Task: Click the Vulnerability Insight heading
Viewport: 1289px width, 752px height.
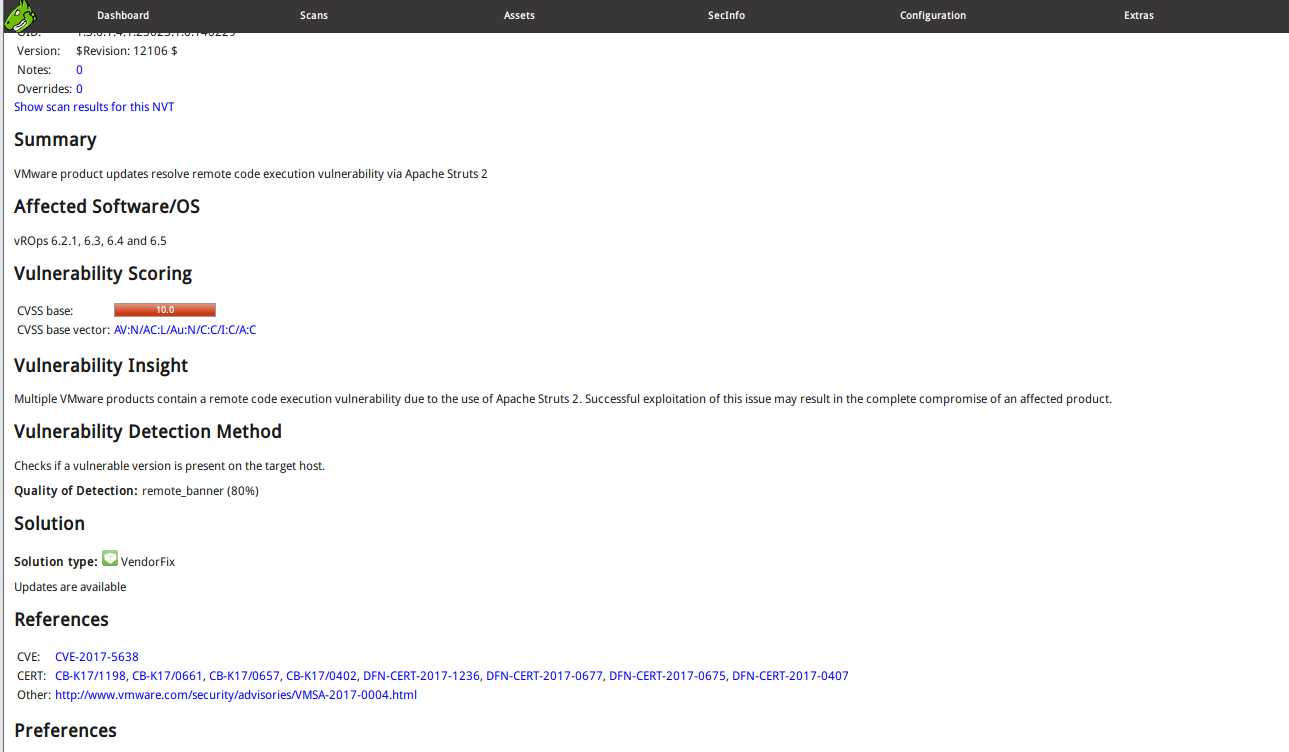Action: click(x=101, y=366)
